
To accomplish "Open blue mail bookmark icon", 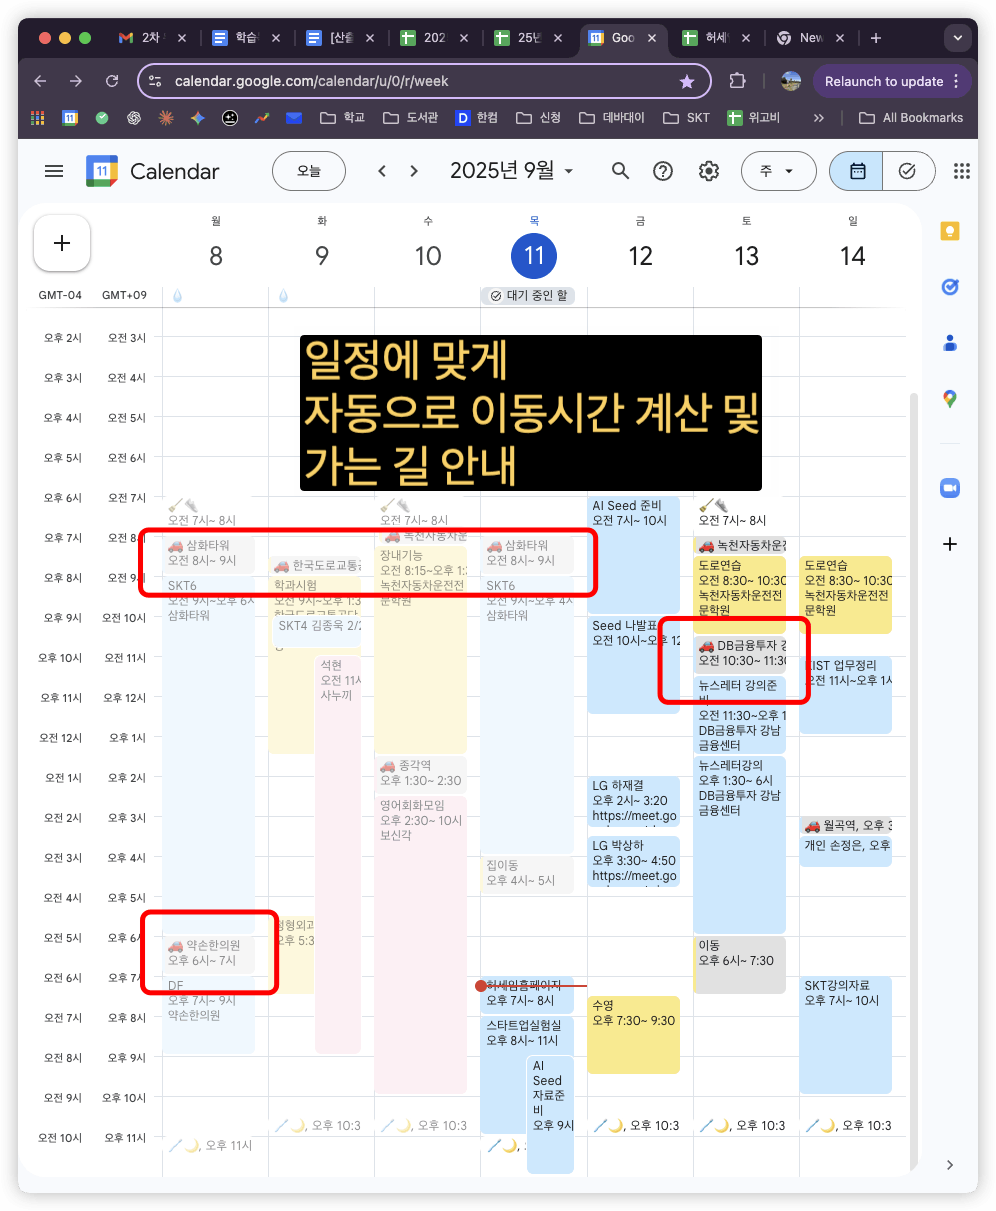I will click(294, 117).
